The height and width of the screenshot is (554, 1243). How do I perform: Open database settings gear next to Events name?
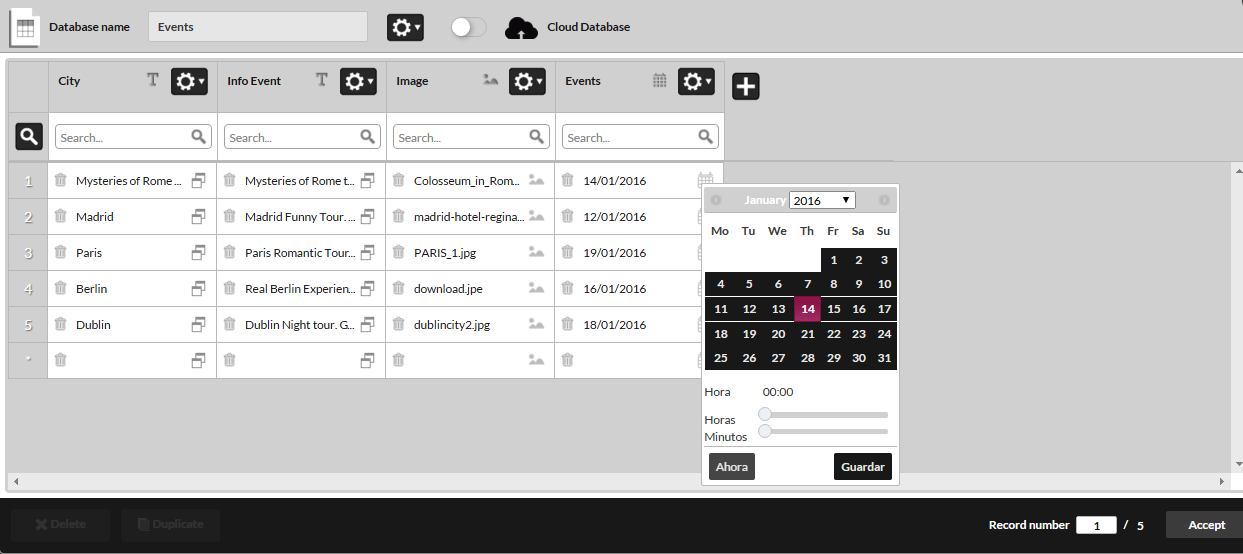click(405, 28)
